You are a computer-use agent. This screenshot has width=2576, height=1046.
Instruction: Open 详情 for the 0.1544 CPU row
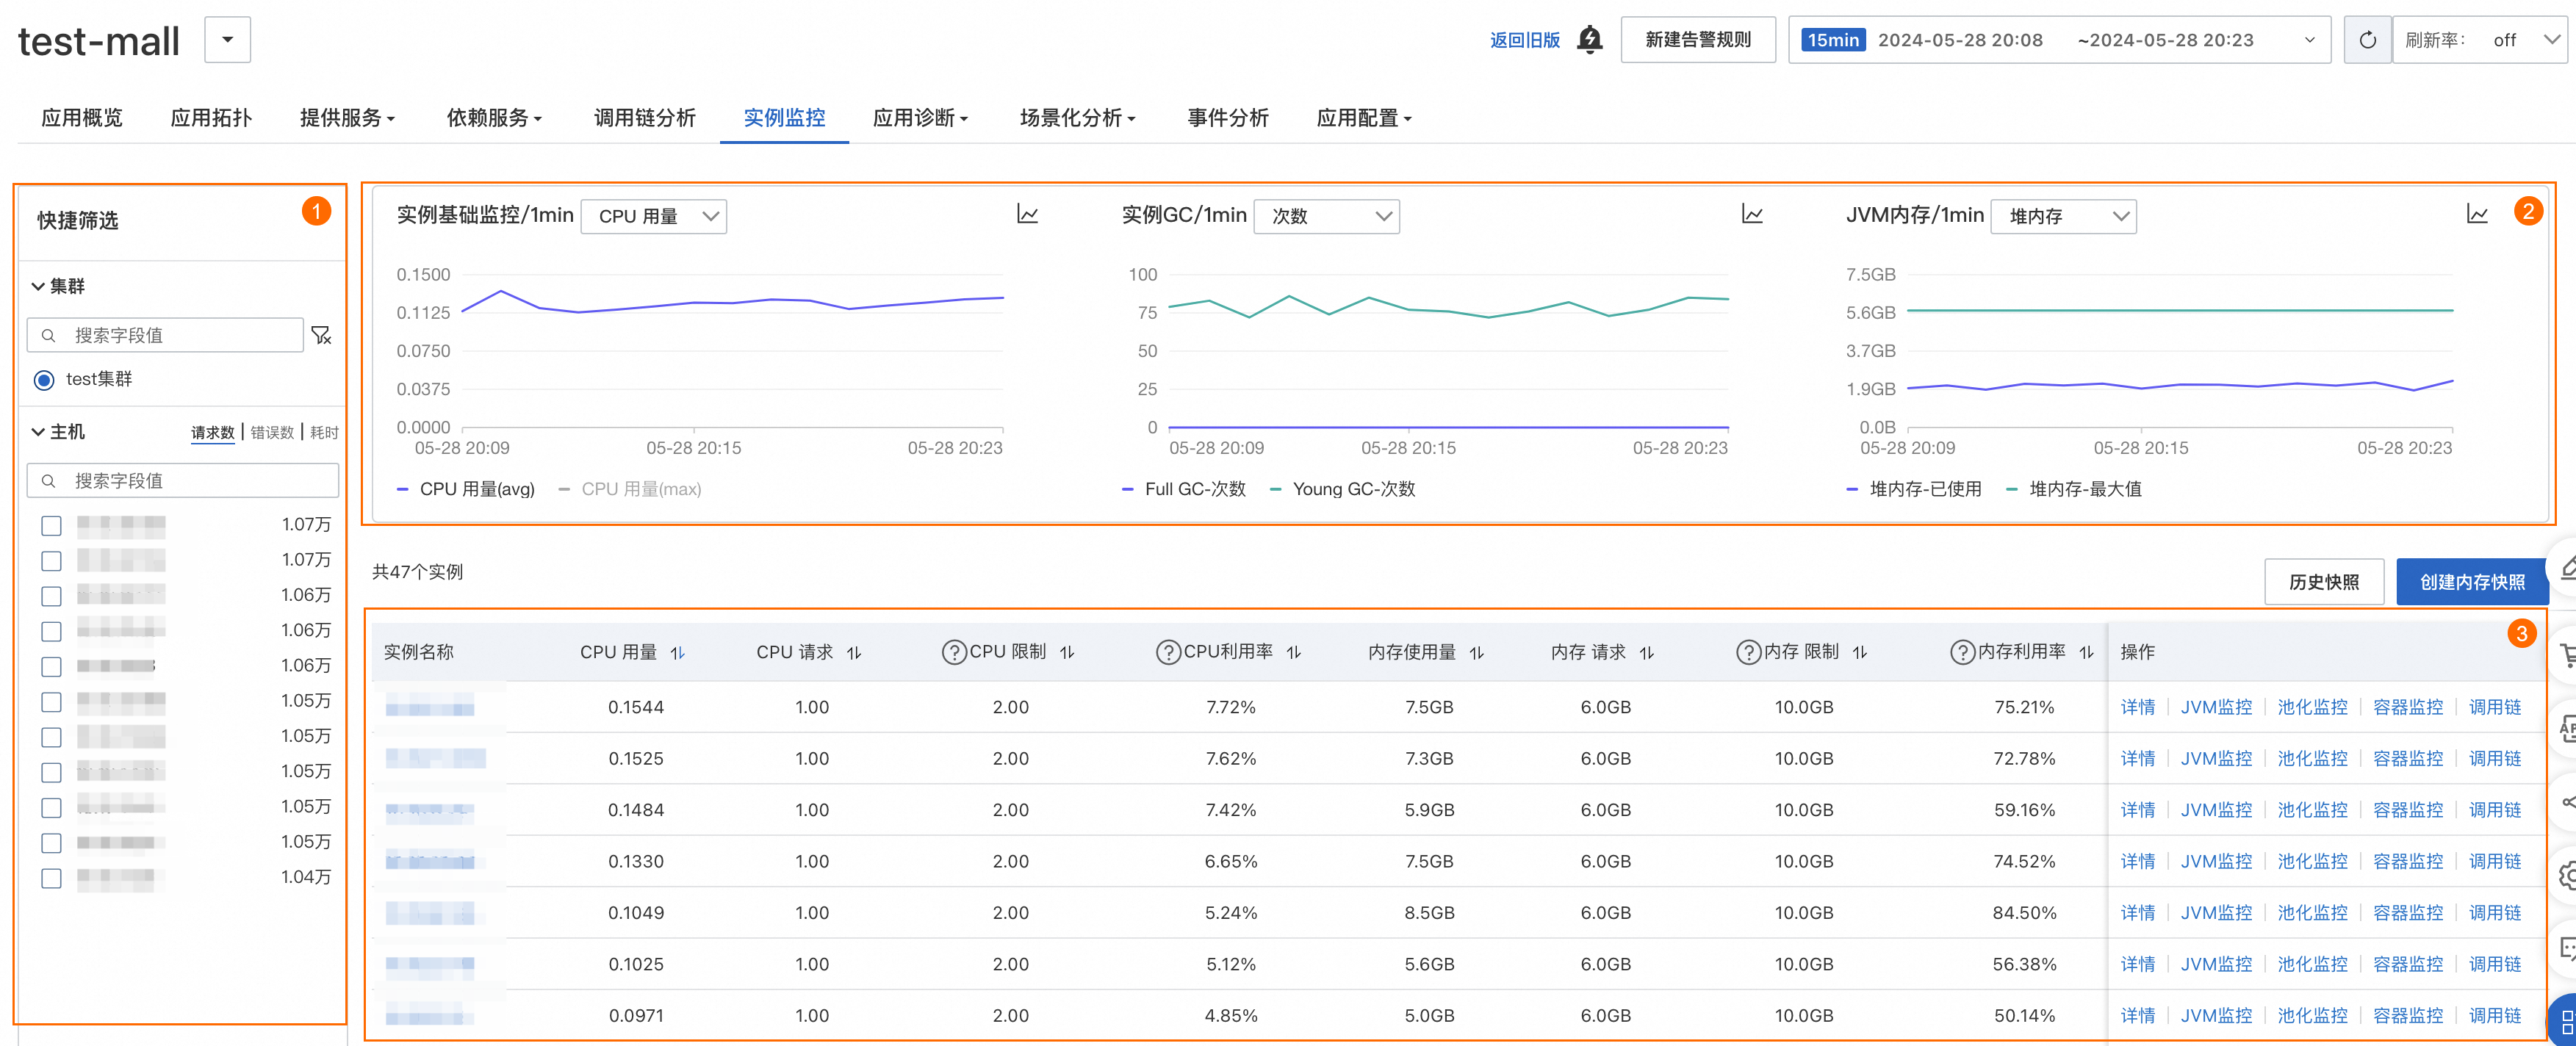pos(2137,707)
